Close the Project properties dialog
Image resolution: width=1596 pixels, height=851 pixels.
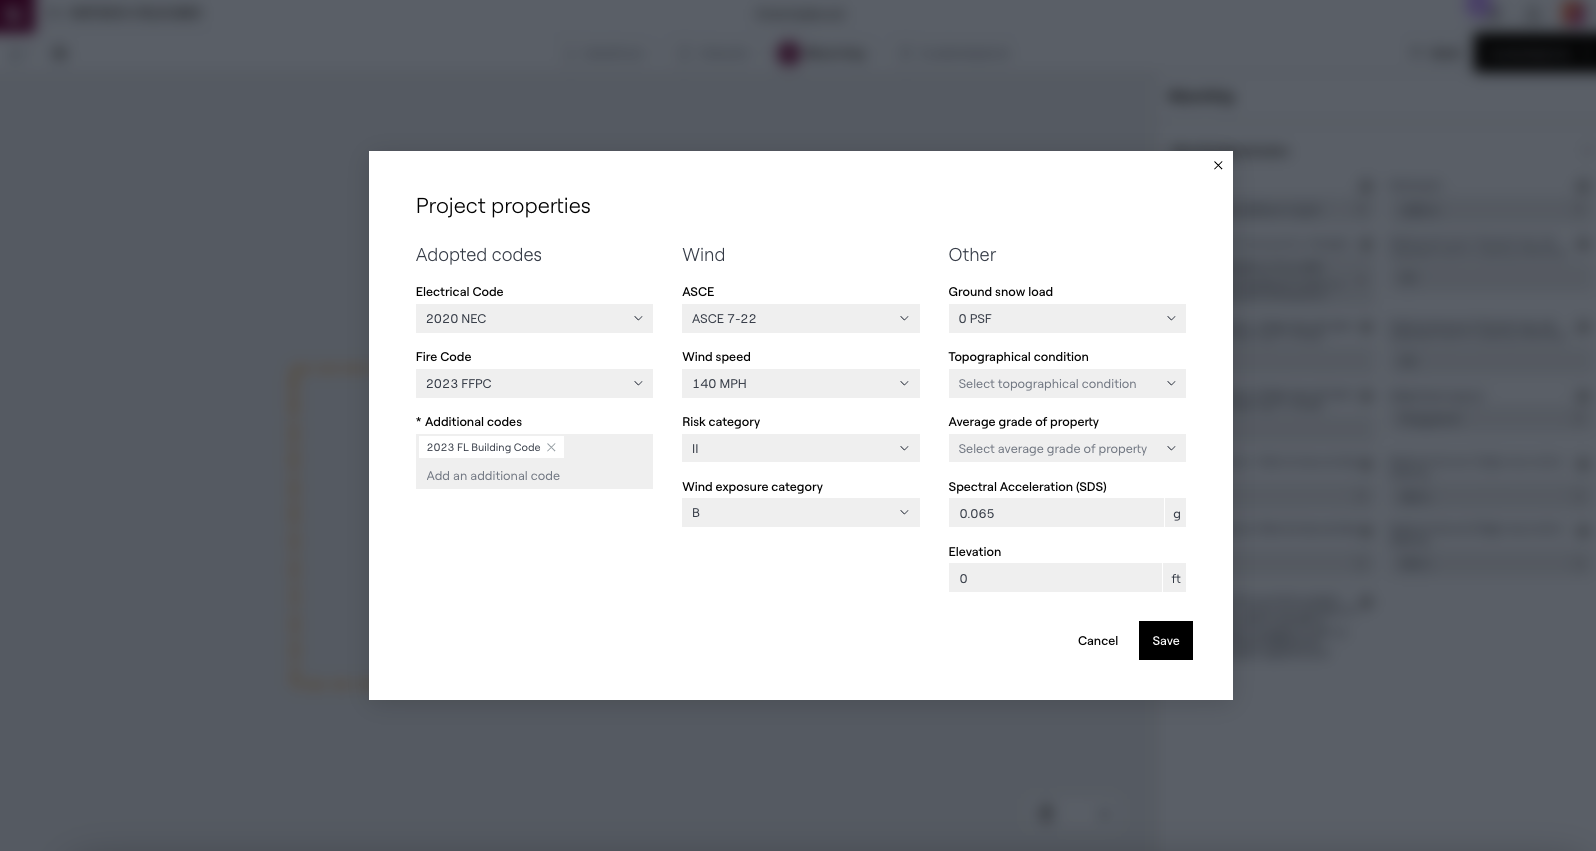click(x=1218, y=166)
